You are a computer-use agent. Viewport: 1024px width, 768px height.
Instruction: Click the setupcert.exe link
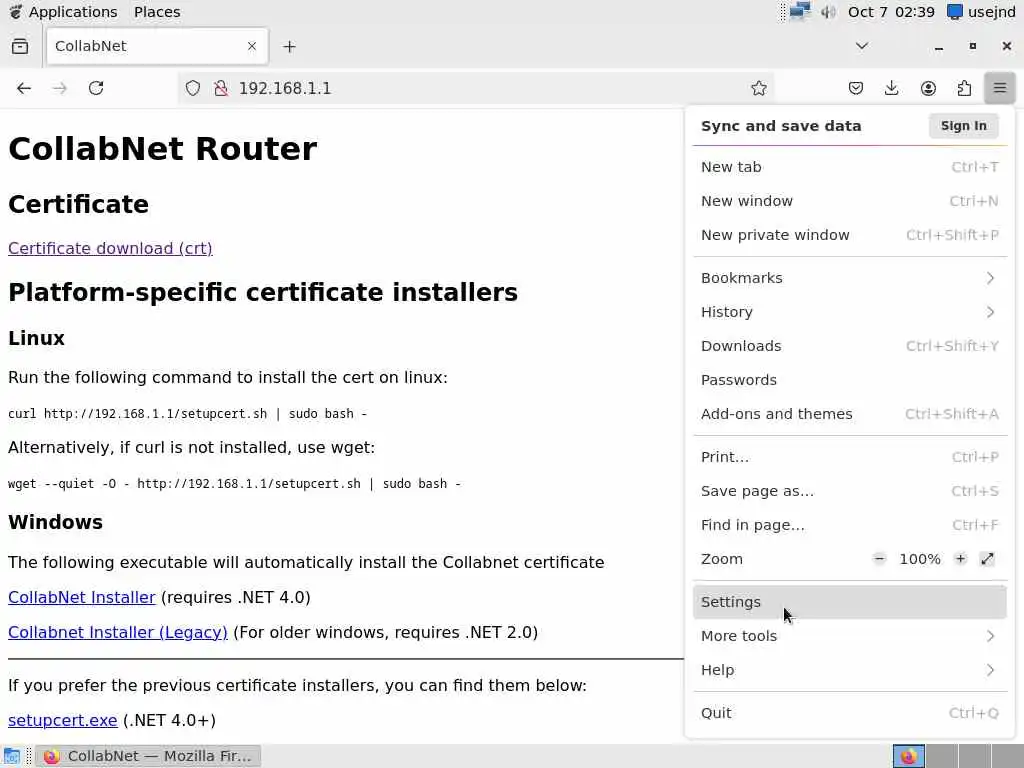(x=63, y=720)
